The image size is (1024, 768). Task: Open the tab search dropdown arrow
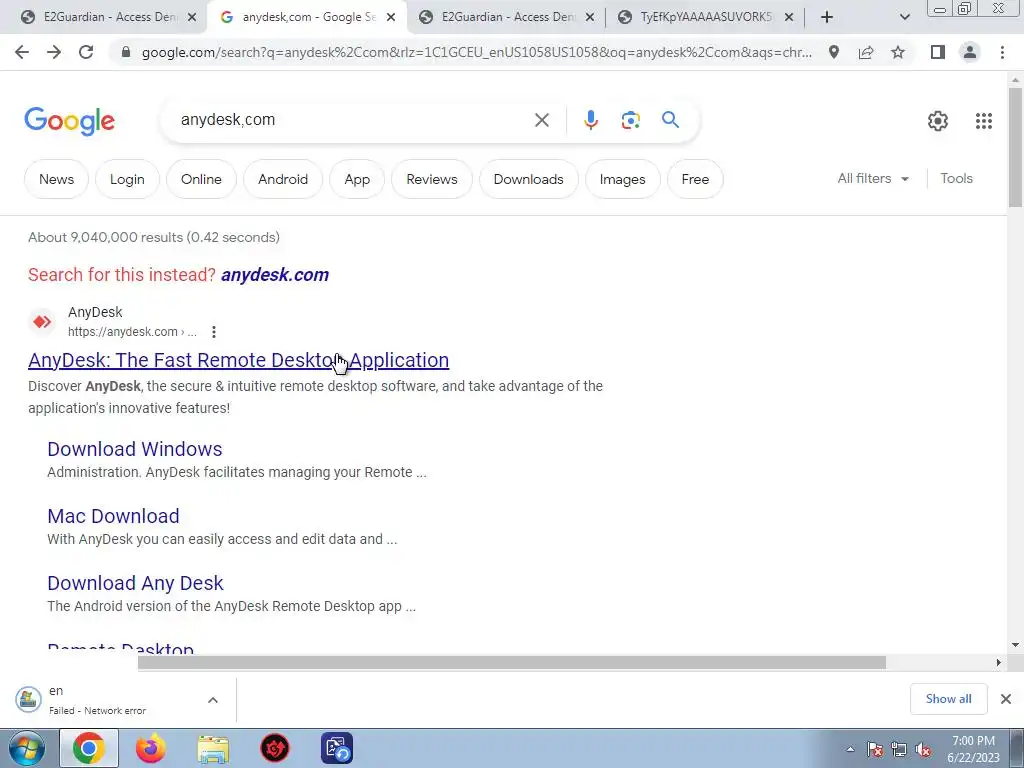coord(904,17)
